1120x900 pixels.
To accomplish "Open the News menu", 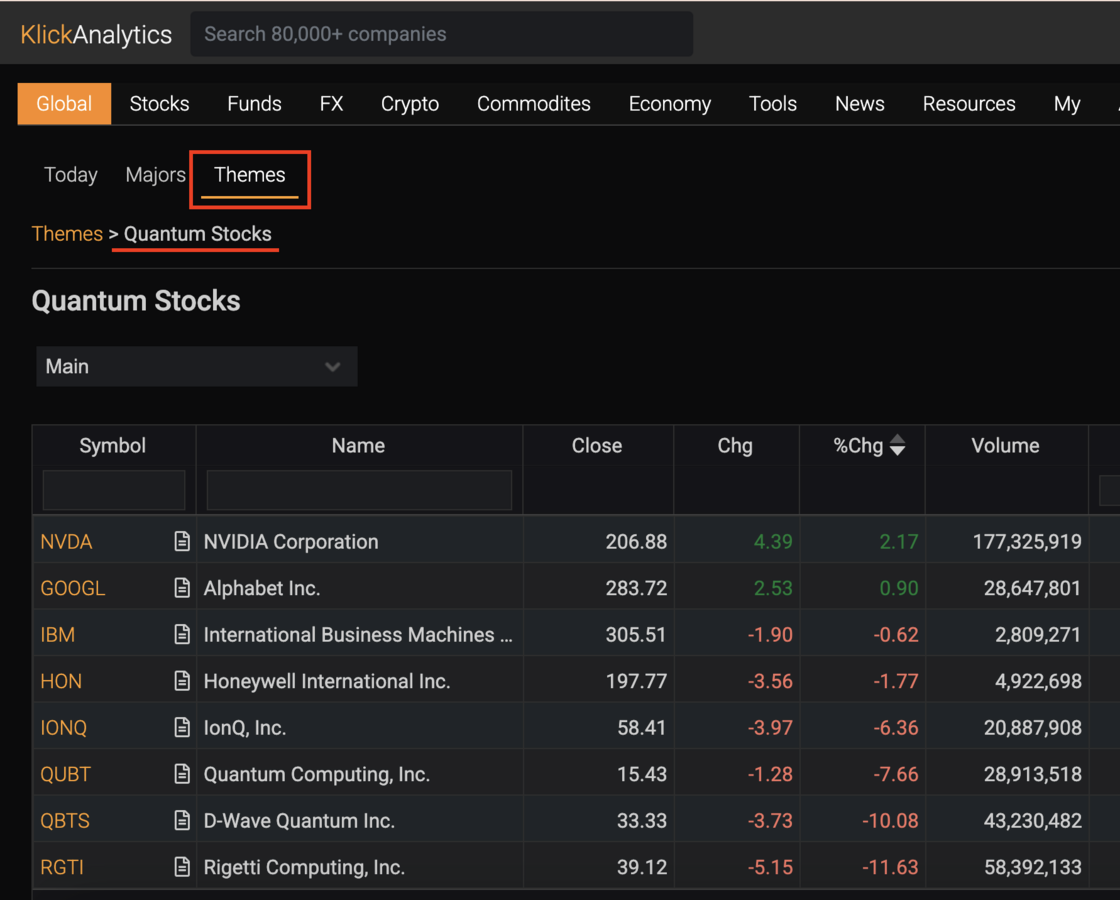I will click(x=860, y=104).
